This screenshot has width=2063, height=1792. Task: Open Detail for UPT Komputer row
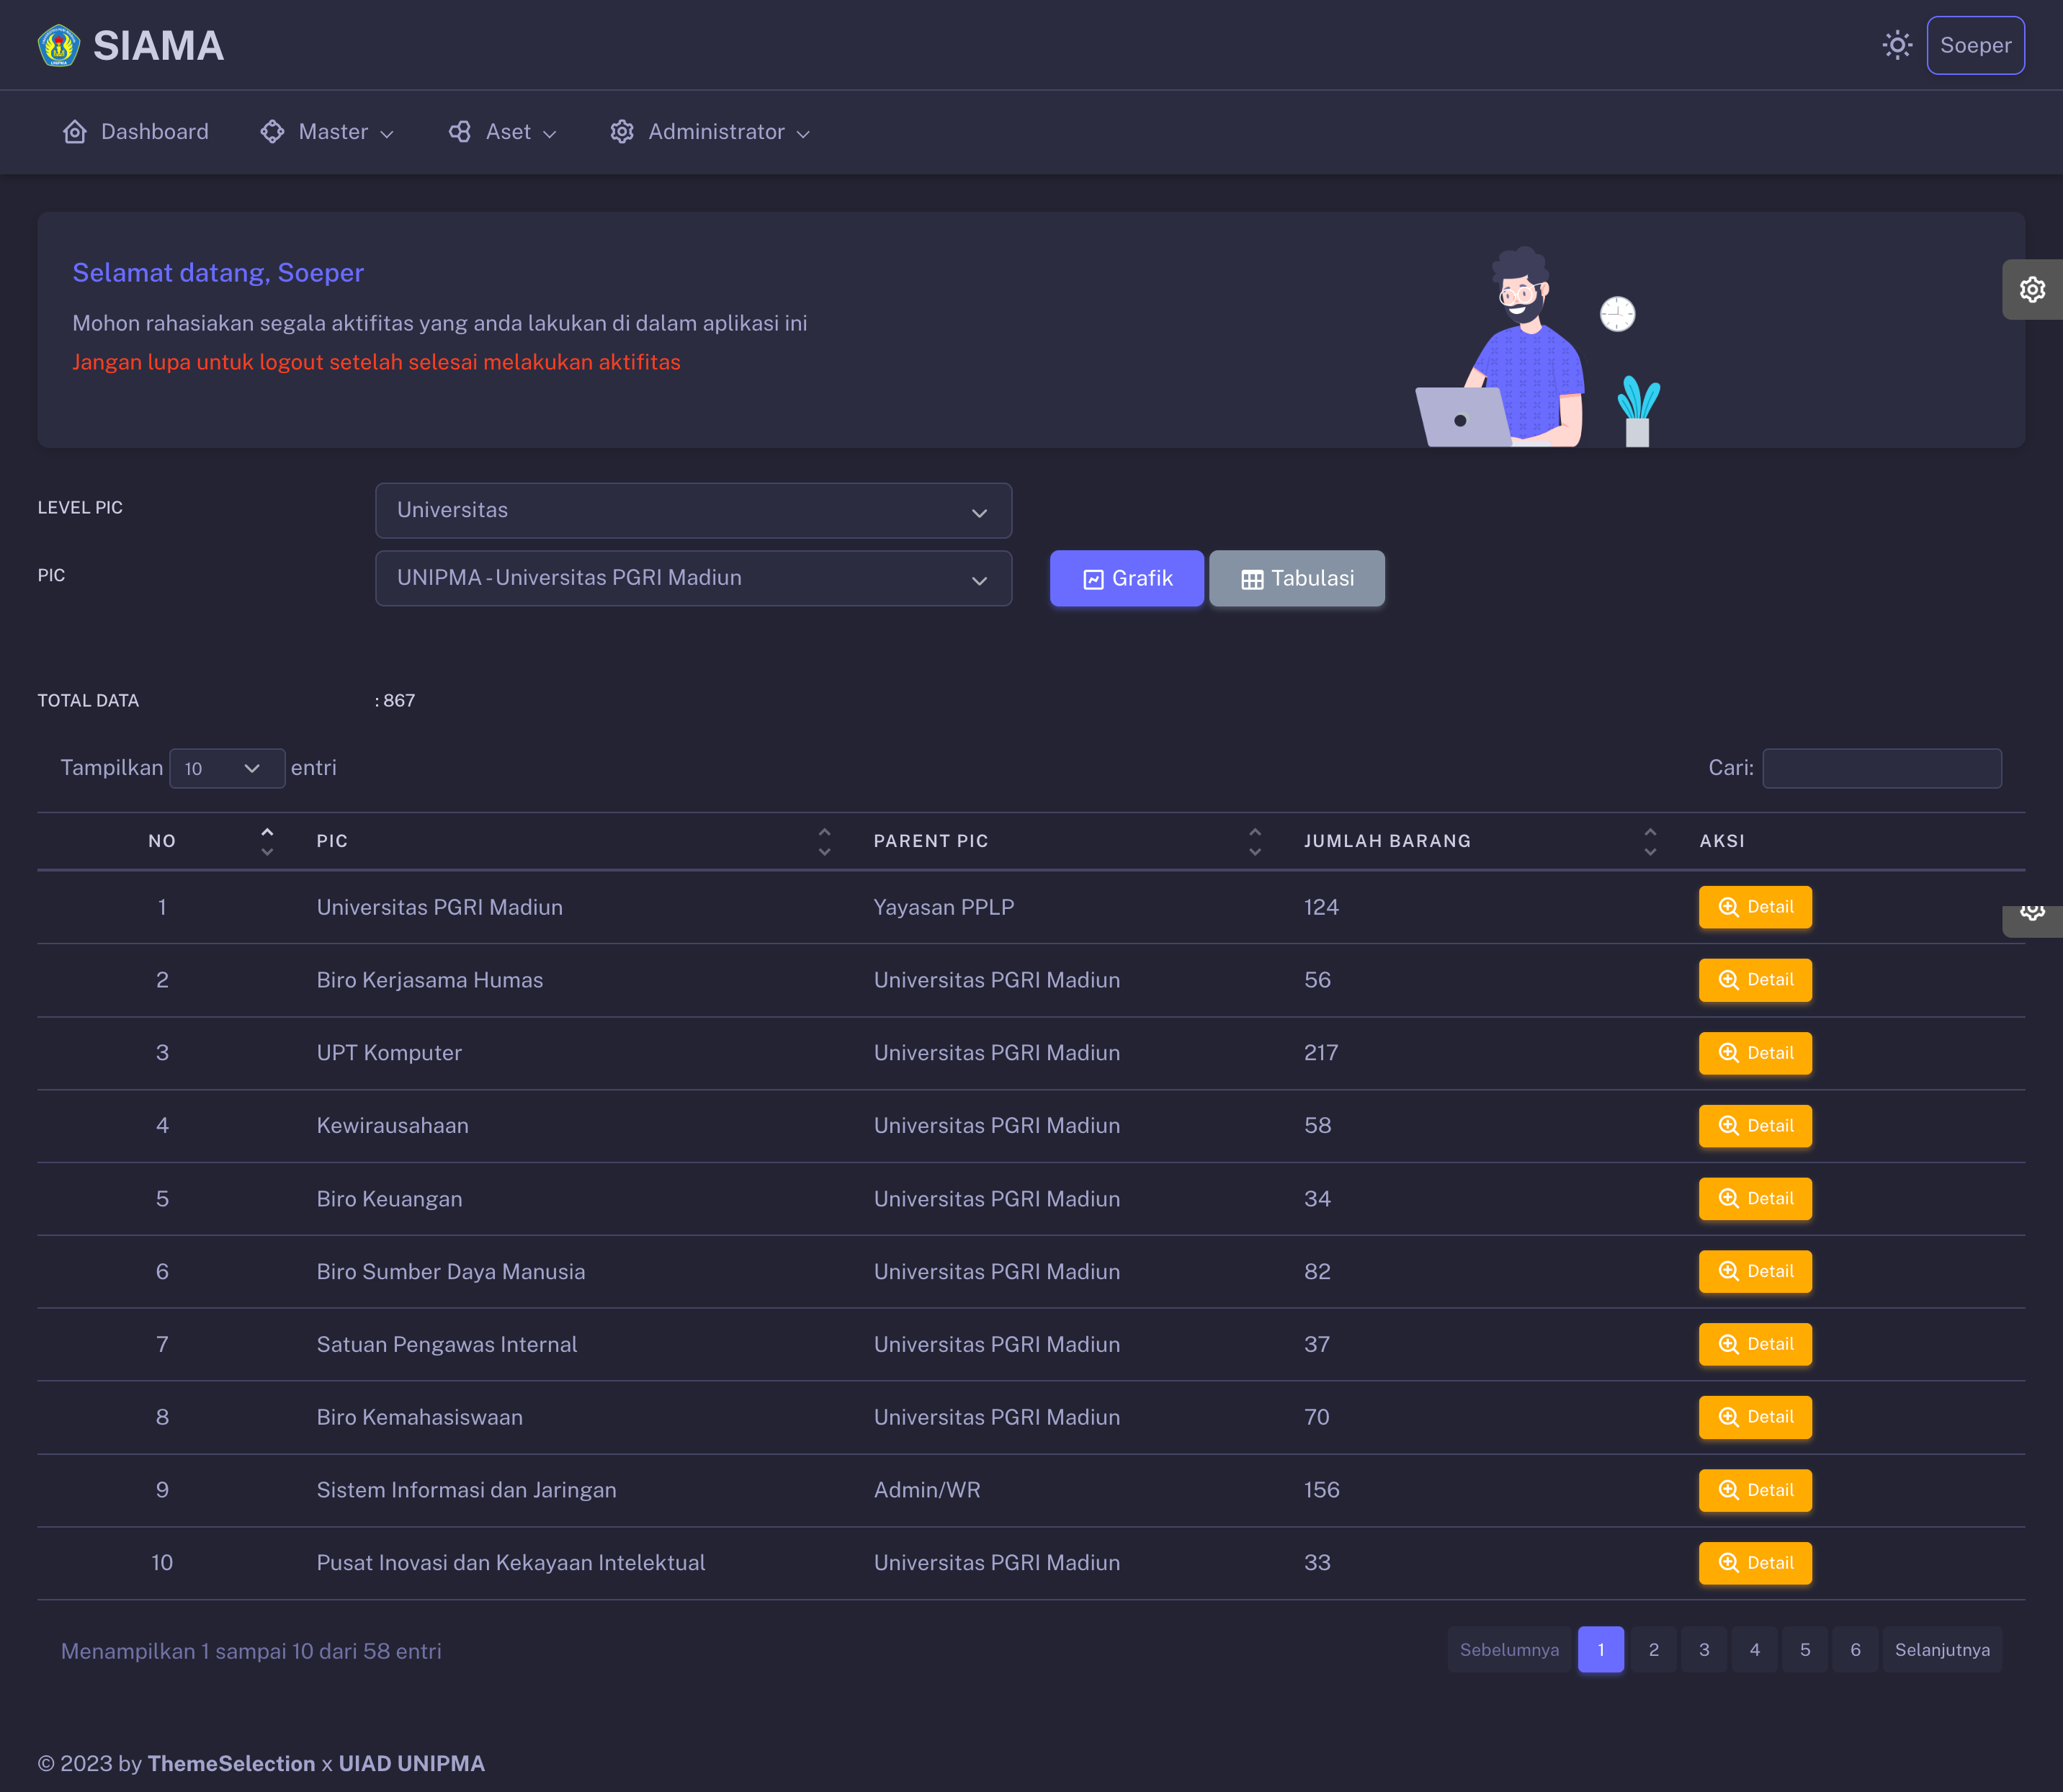pos(1754,1053)
